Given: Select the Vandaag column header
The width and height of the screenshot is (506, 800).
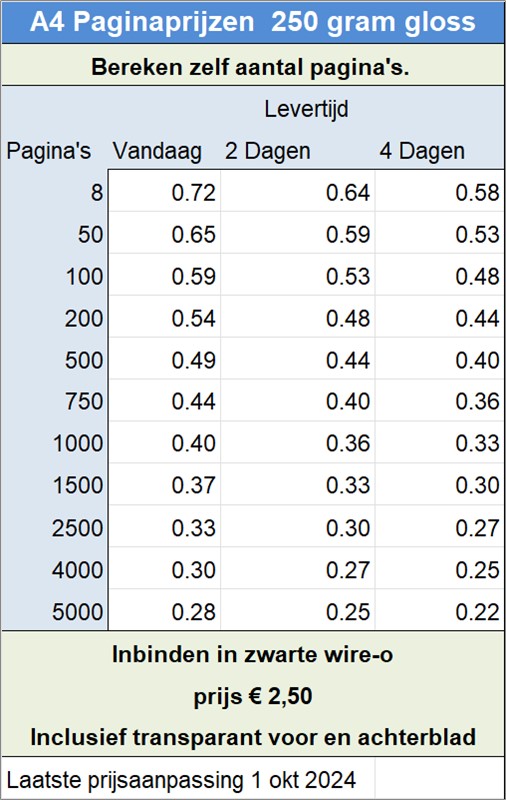Looking at the screenshot, I should pos(157,151).
